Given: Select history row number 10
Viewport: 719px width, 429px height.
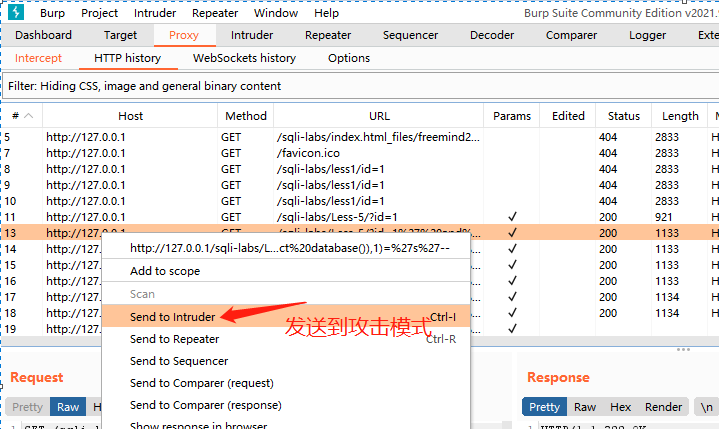Looking at the screenshot, I should point(360,201).
